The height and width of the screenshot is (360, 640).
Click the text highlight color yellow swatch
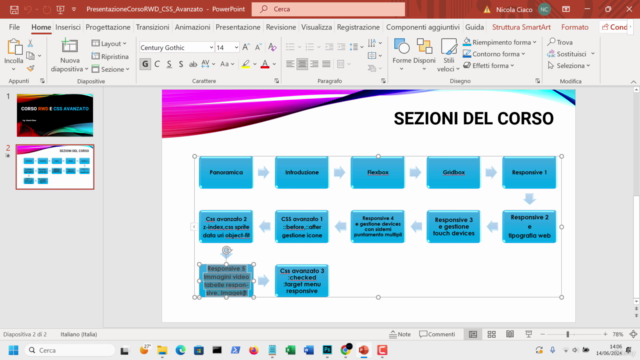point(246,64)
